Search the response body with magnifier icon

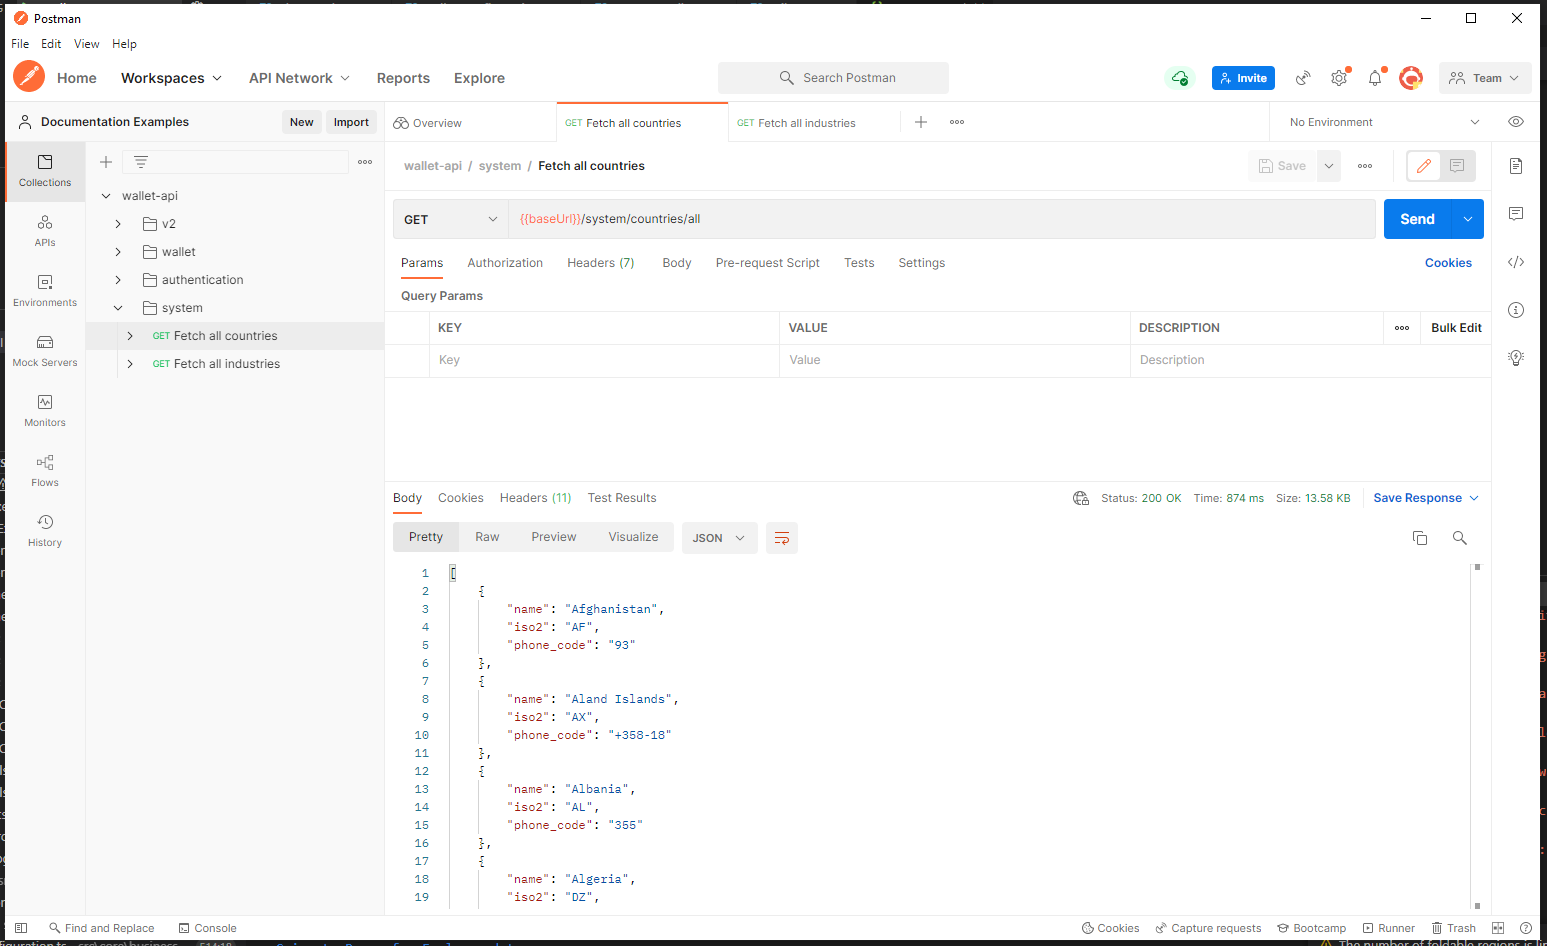tap(1460, 538)
